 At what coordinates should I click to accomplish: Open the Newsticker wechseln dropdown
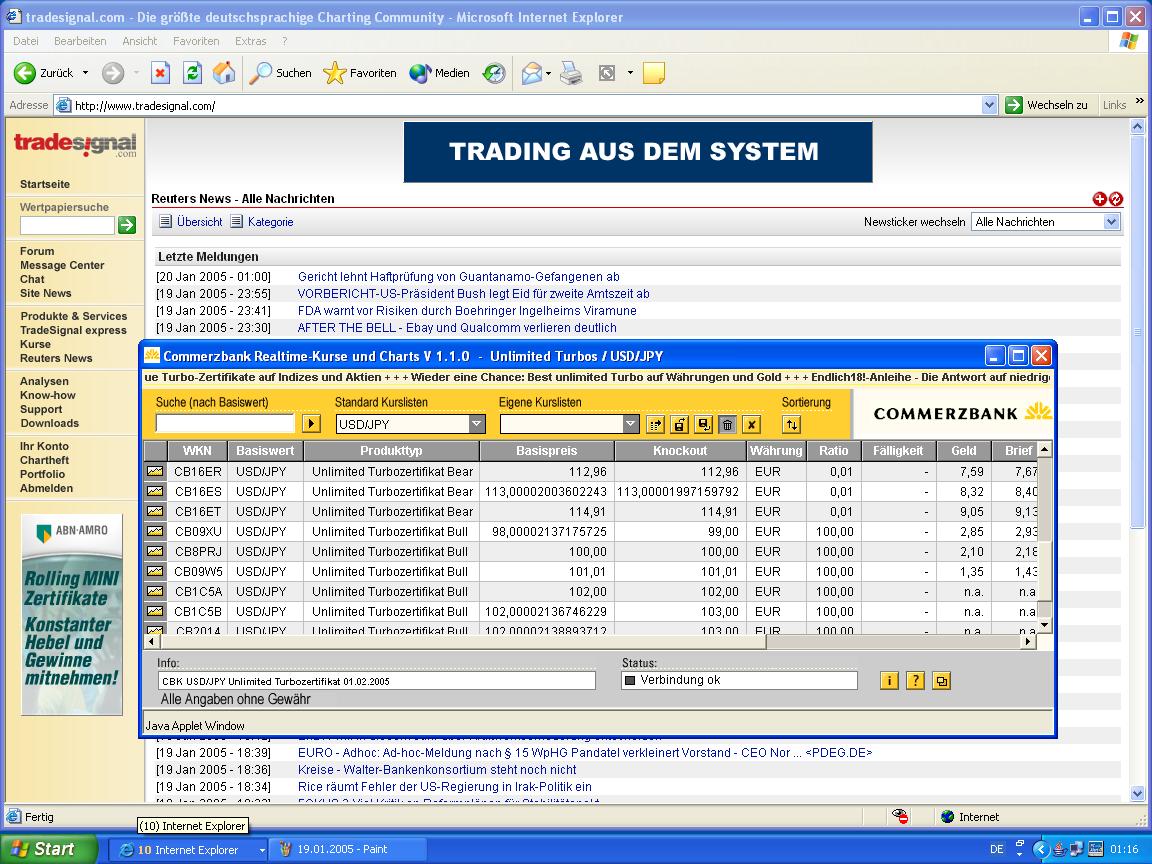pos(1111,222)
